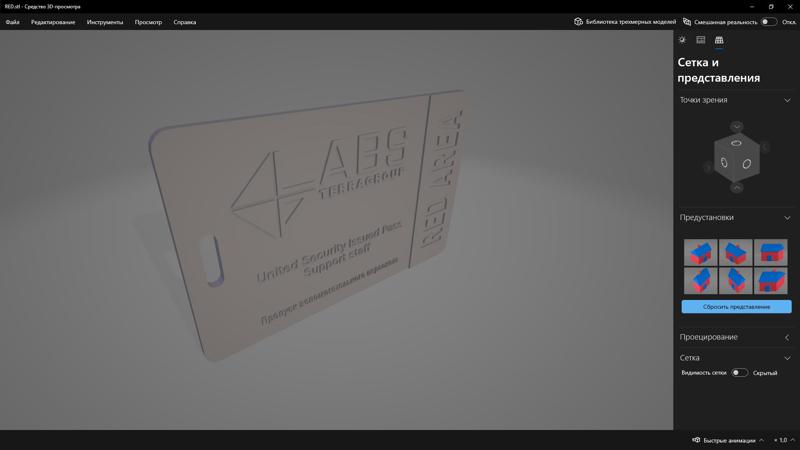This screenshot has height=450, width=800.
Task: Expand the Проецирование section
Action: pos(787,337)
